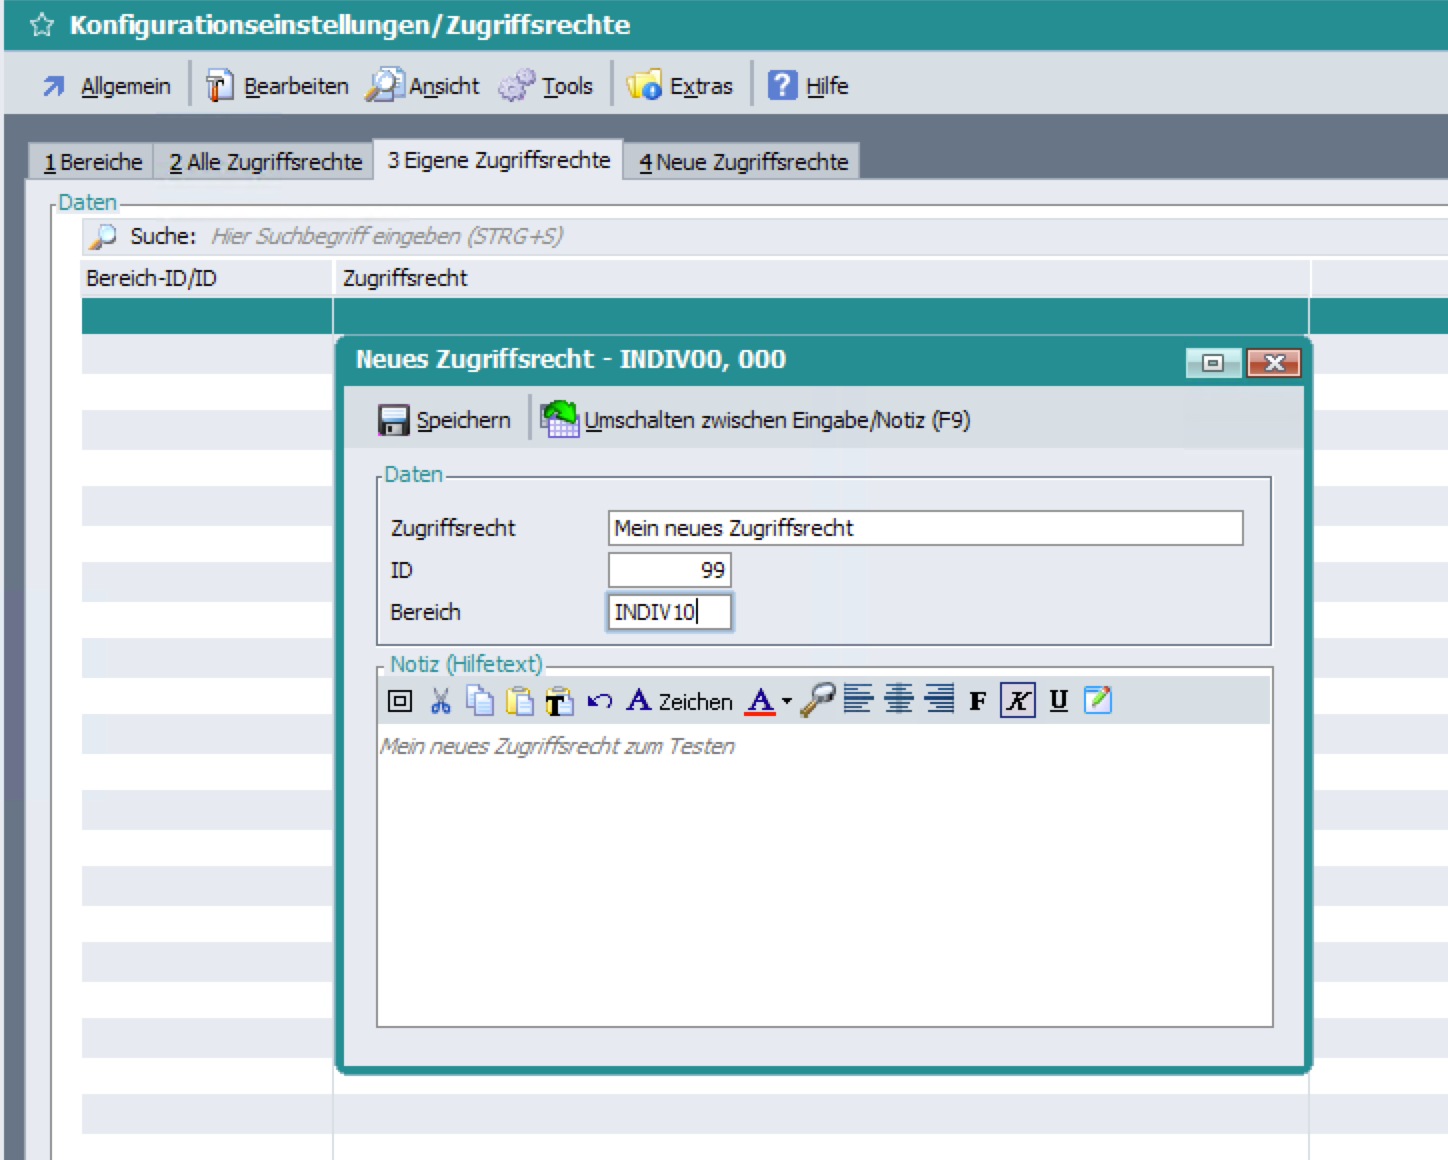Click Umschalten zwischen Eingabe/Notiz button
The height and width of the screenshot is (1160, 1448).
tap(756, 420)
